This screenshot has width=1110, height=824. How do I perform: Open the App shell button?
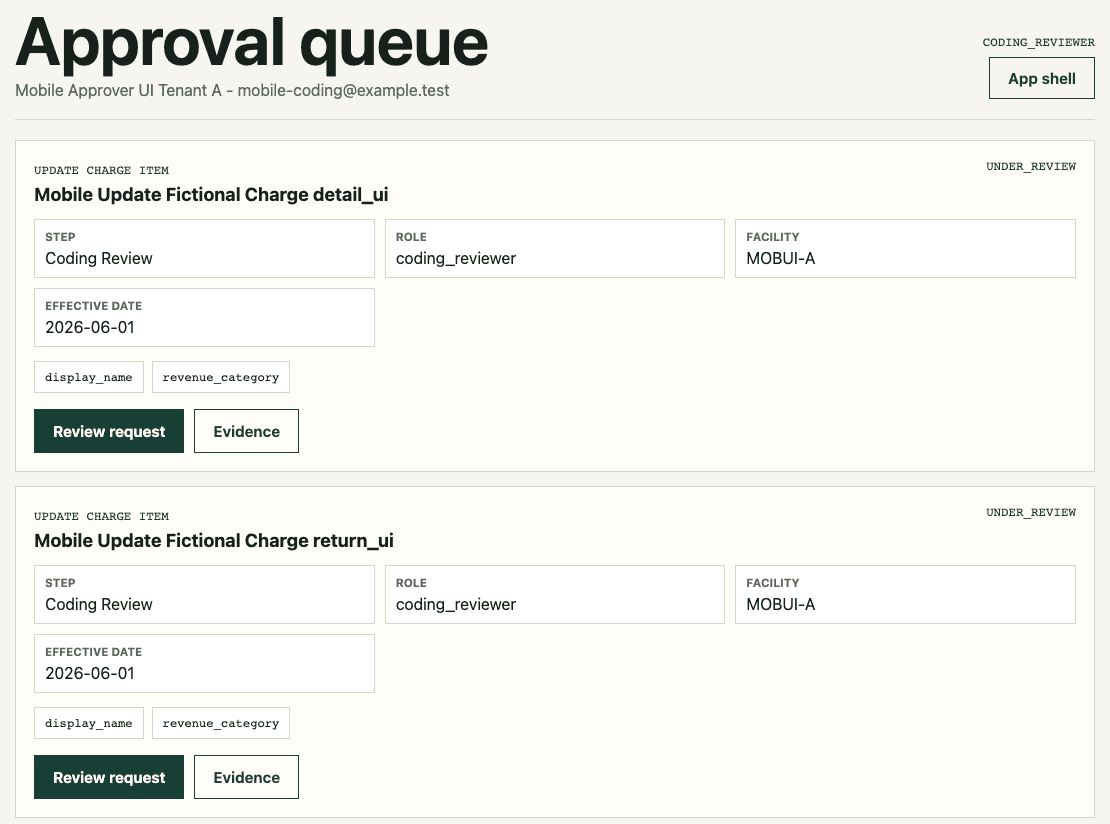coord(1041,78)
